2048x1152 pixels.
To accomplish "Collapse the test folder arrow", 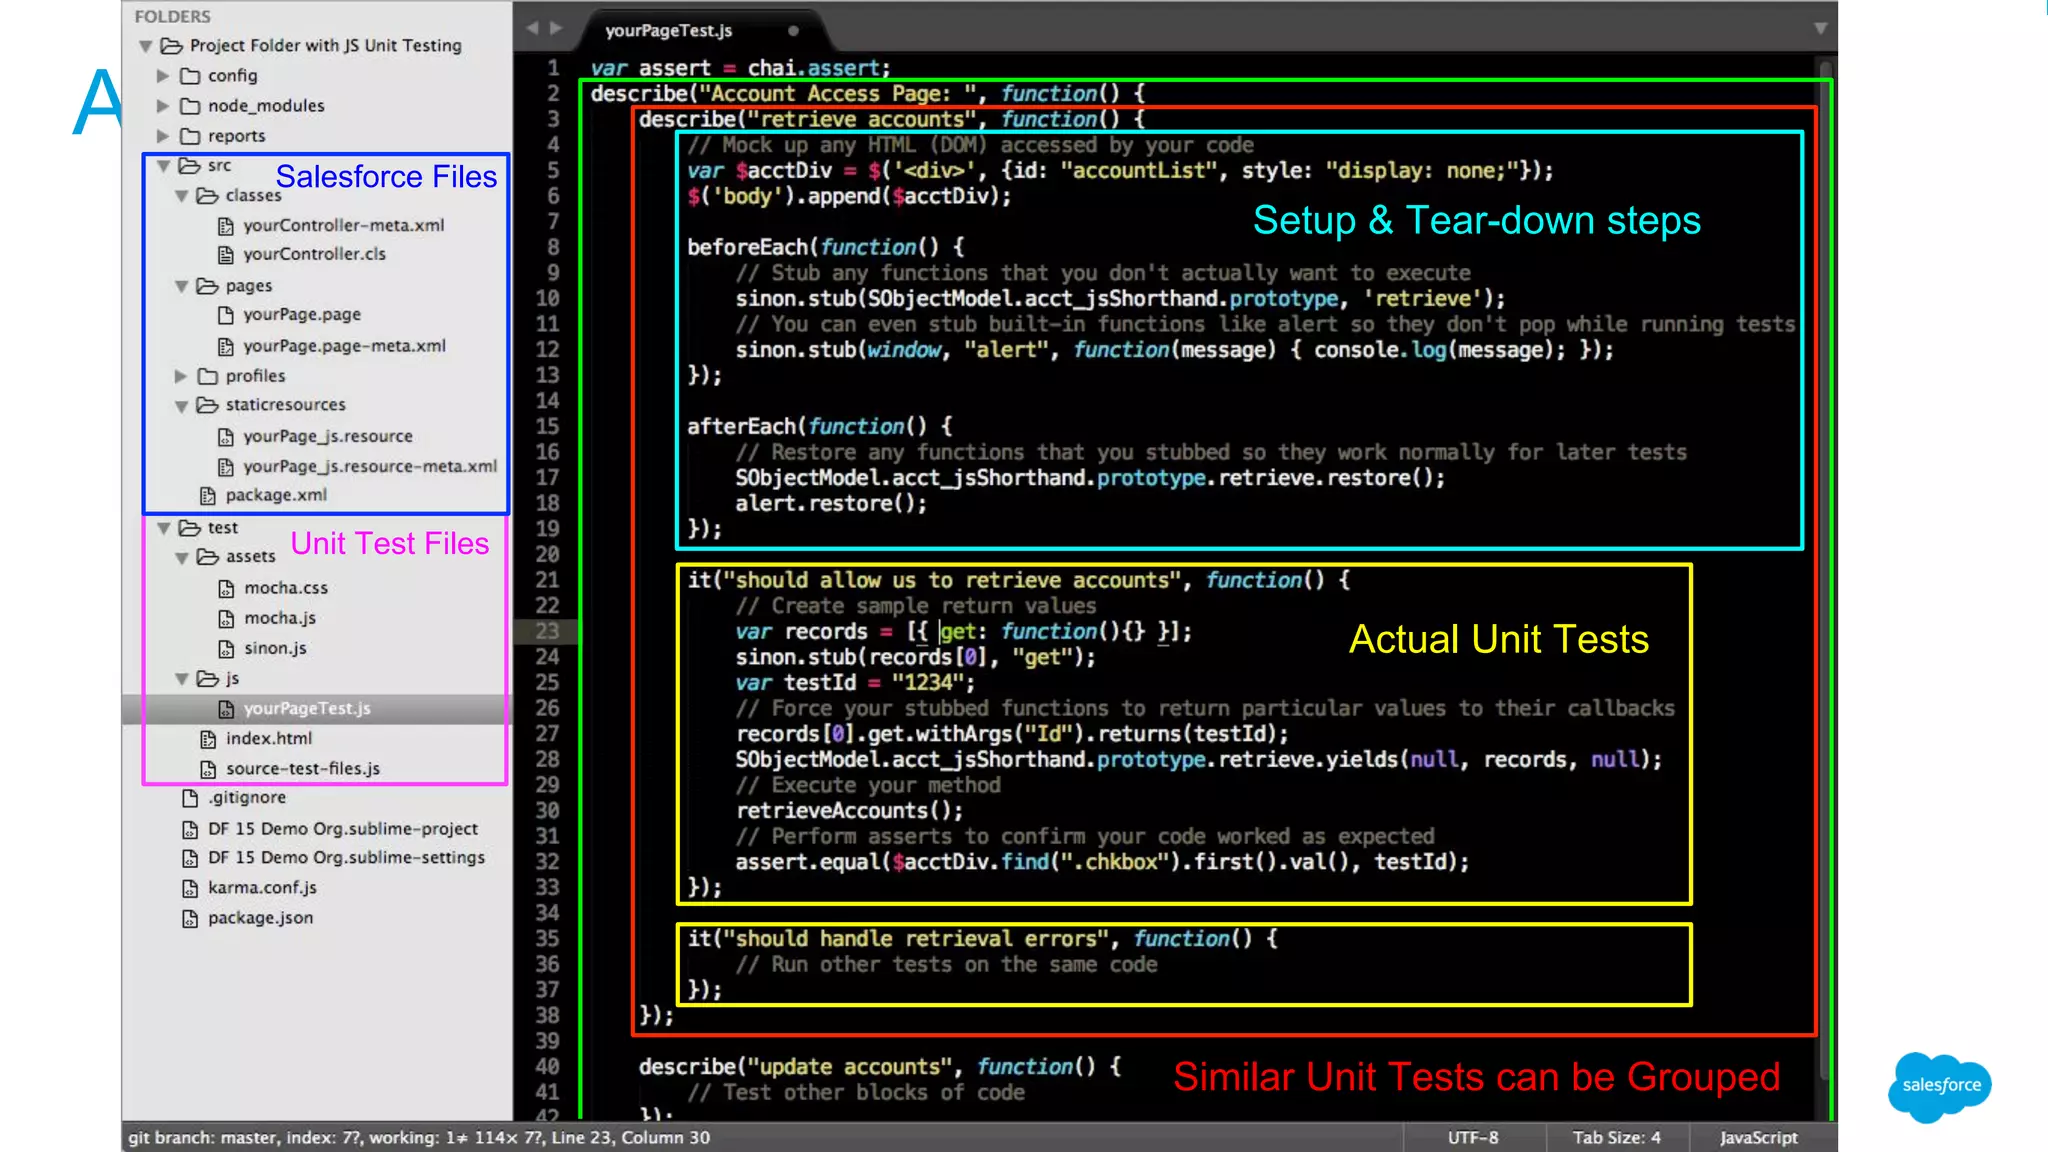I will tap(164, 528).
